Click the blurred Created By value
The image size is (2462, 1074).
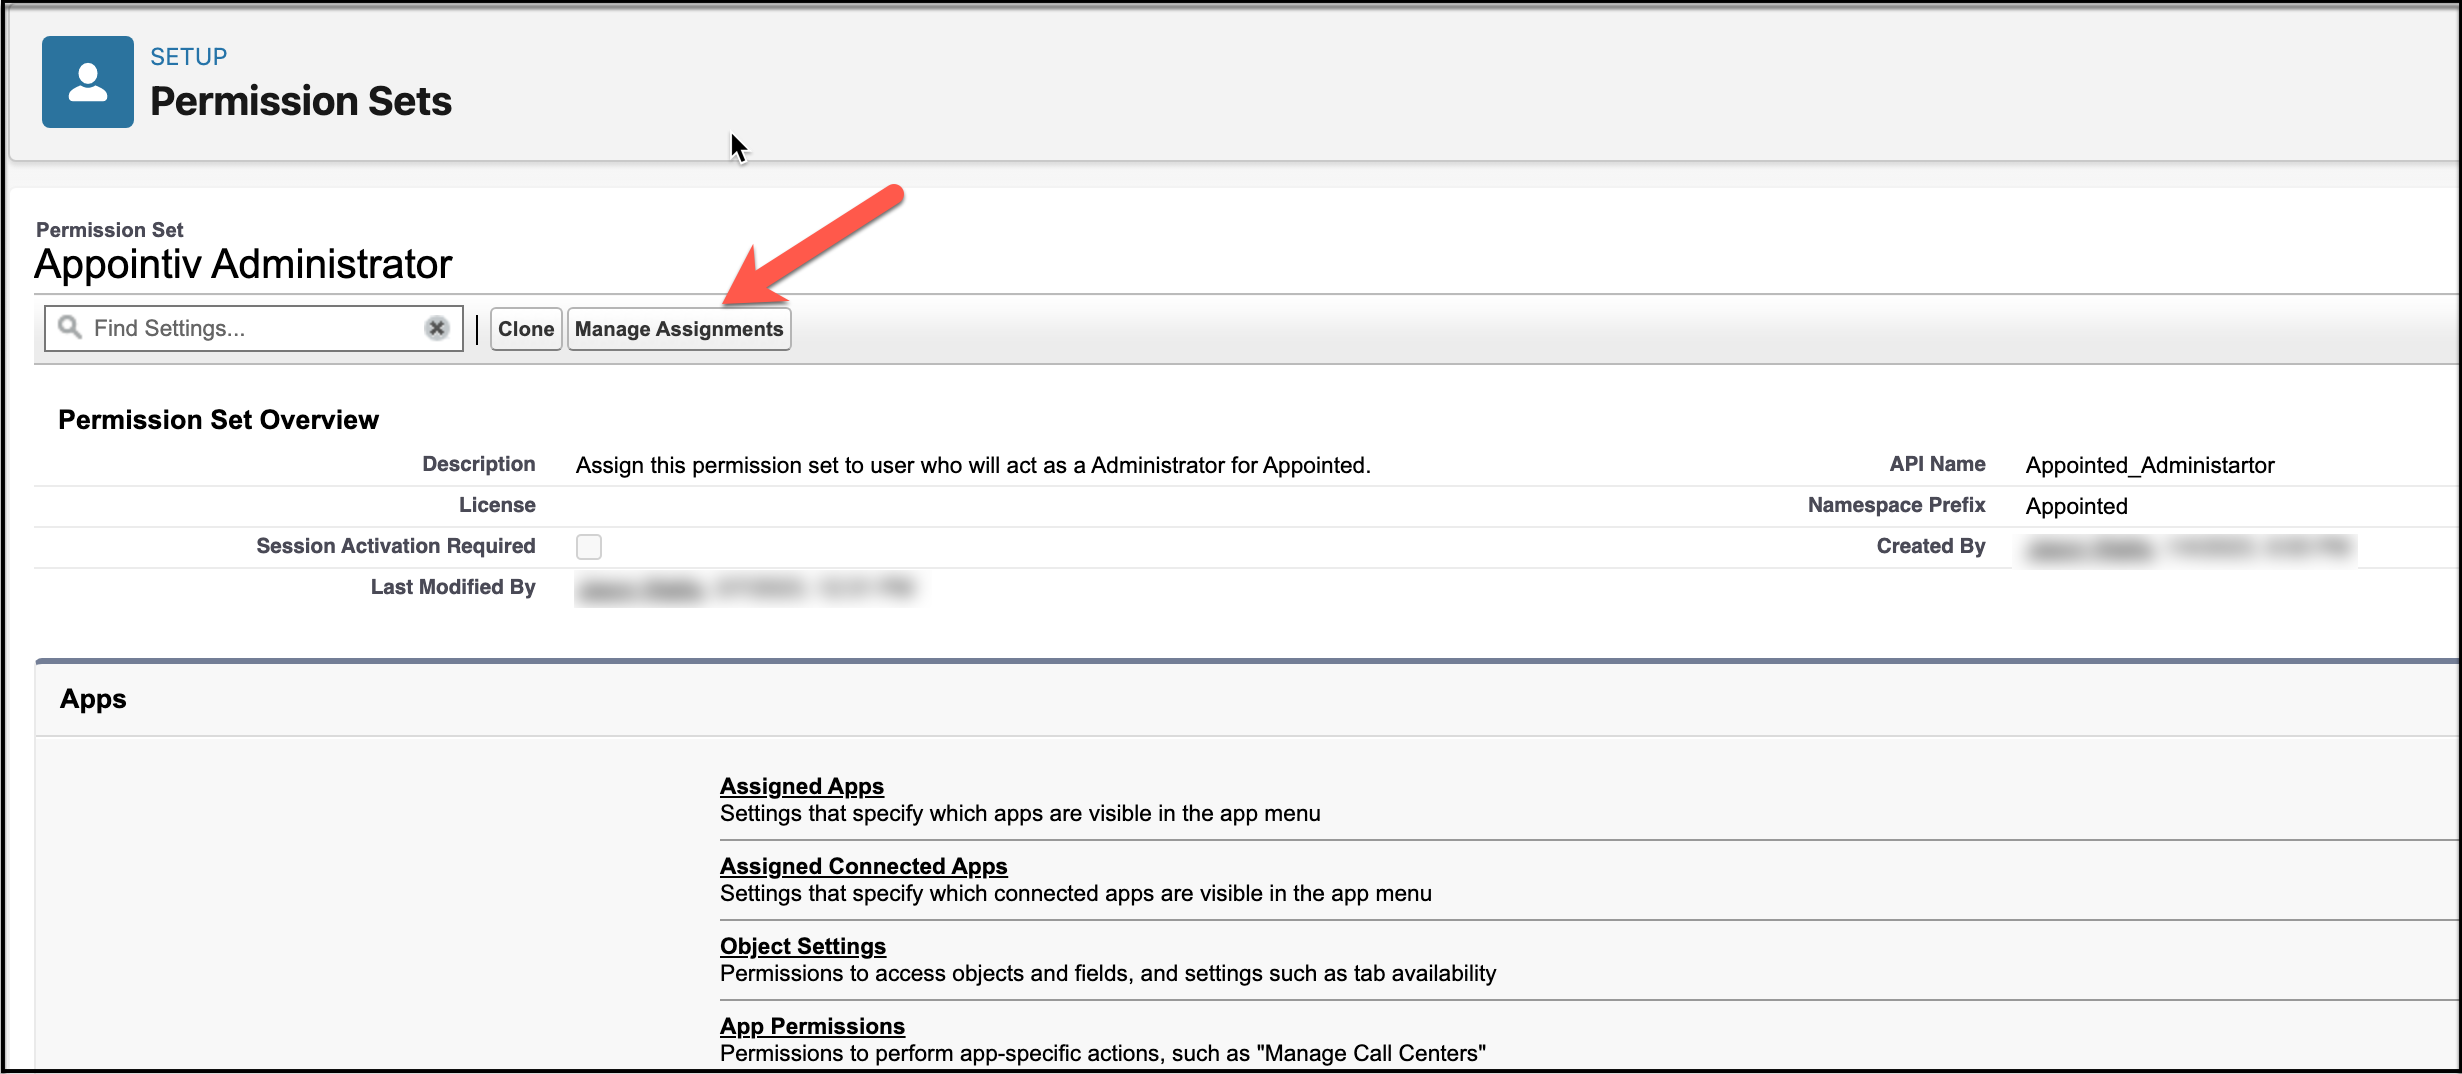[x=2190, y=549]
